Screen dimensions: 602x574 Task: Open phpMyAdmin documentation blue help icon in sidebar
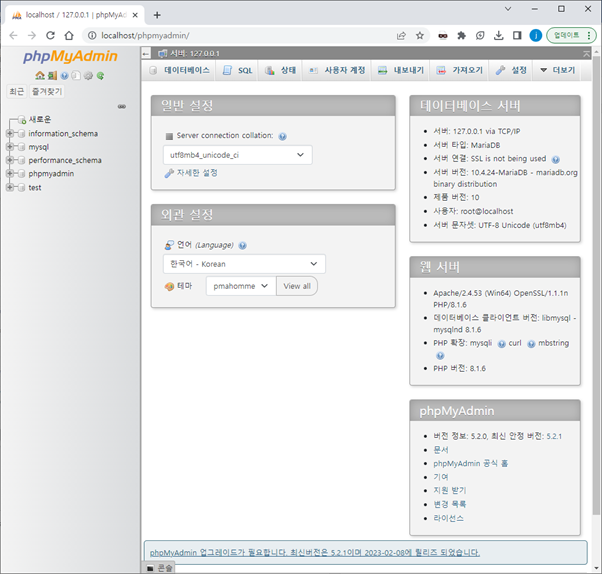tap(64, 76)
